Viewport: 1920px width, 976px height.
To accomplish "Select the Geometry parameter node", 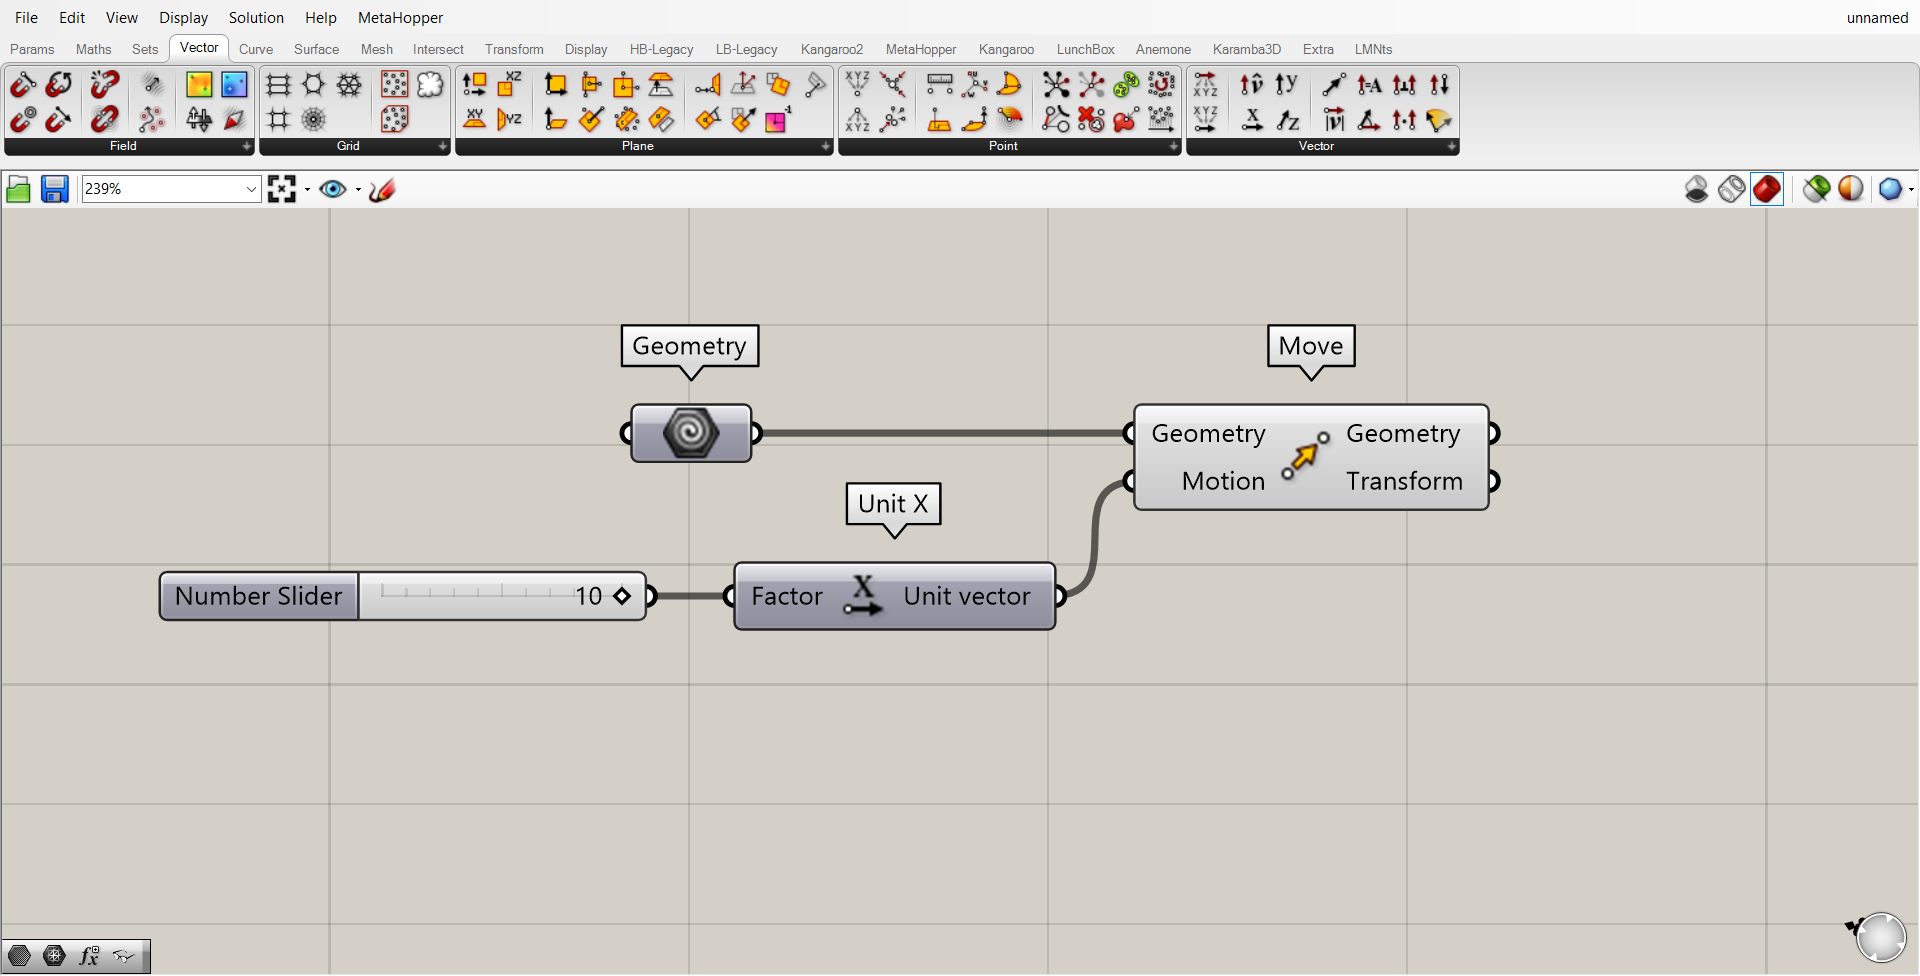I will pyautogui.click(x=690, y=433).
